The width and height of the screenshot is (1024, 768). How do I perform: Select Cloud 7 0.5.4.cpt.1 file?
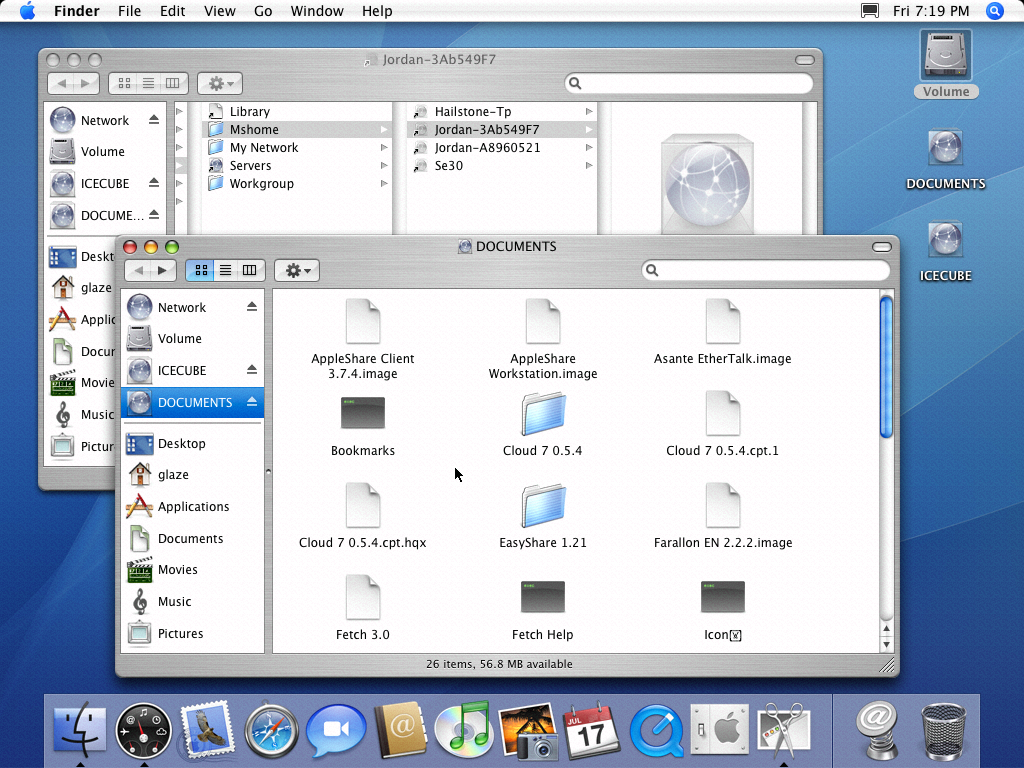(722, 413)
